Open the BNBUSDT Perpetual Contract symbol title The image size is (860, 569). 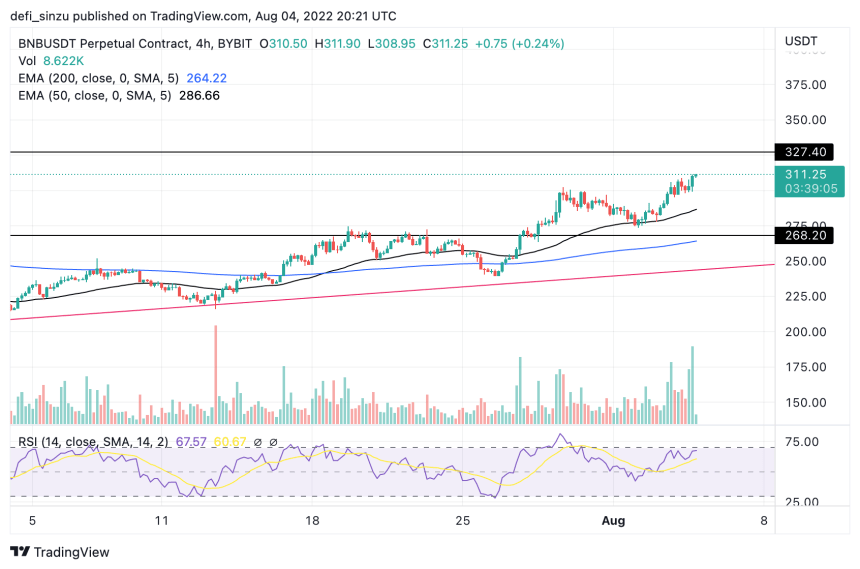click(104, 43)
